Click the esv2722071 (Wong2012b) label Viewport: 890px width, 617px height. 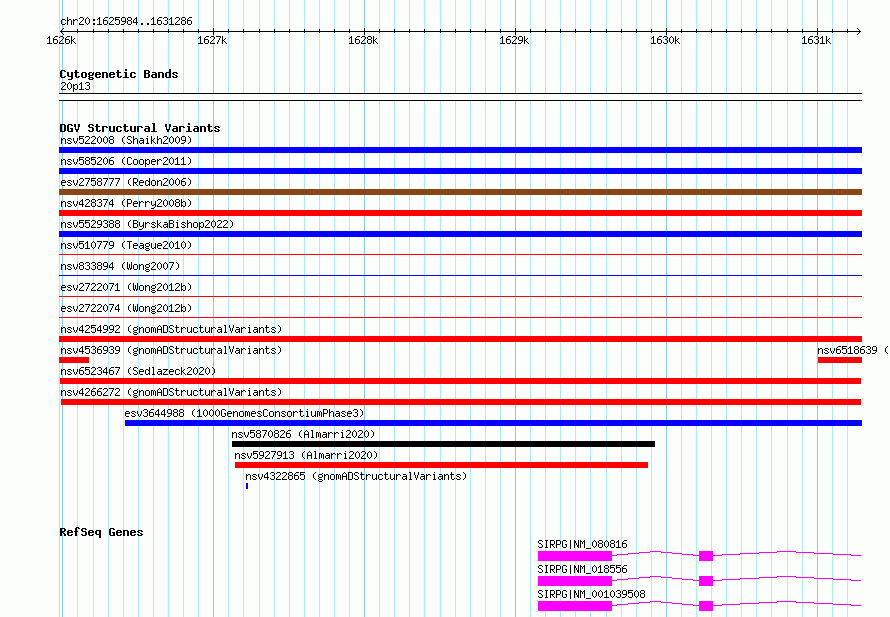point(126,287)
